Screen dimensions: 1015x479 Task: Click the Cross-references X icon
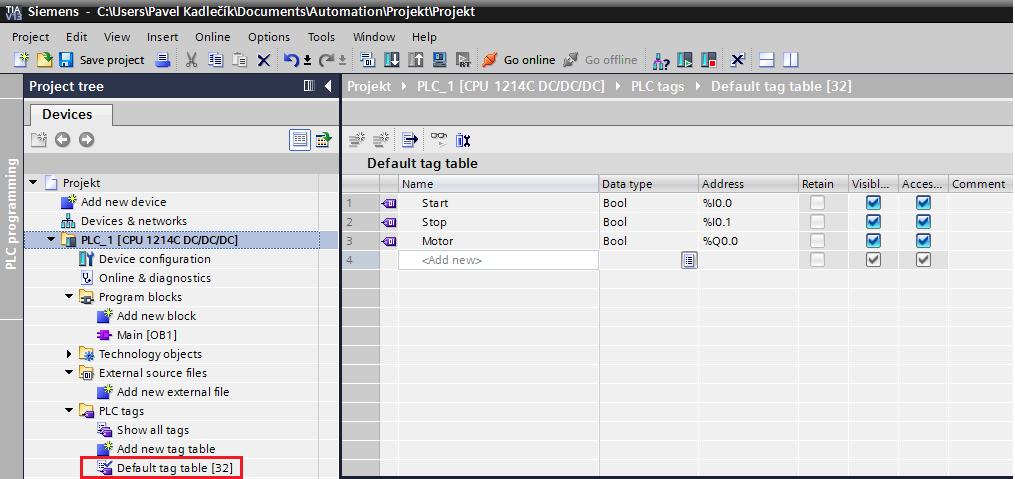coord(738,60)
